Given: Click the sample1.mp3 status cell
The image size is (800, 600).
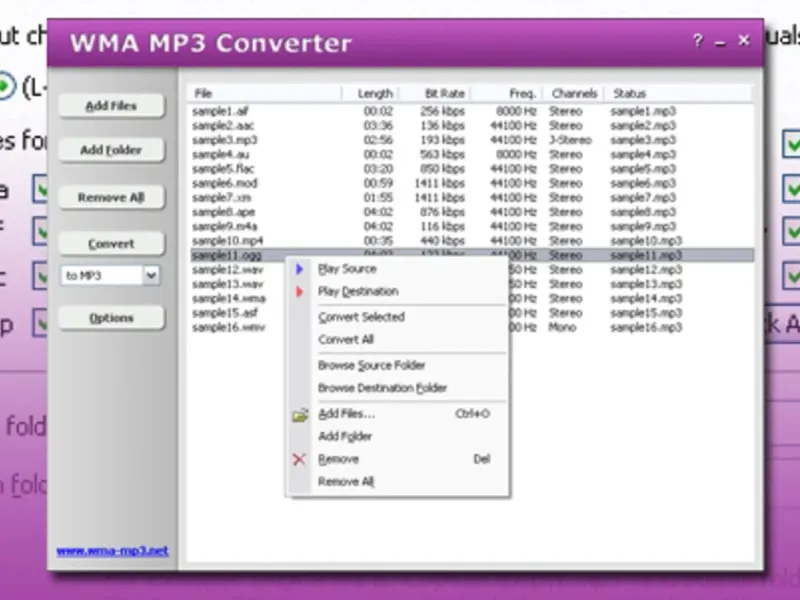Looking at the screenshot, I should pos(643,111).
